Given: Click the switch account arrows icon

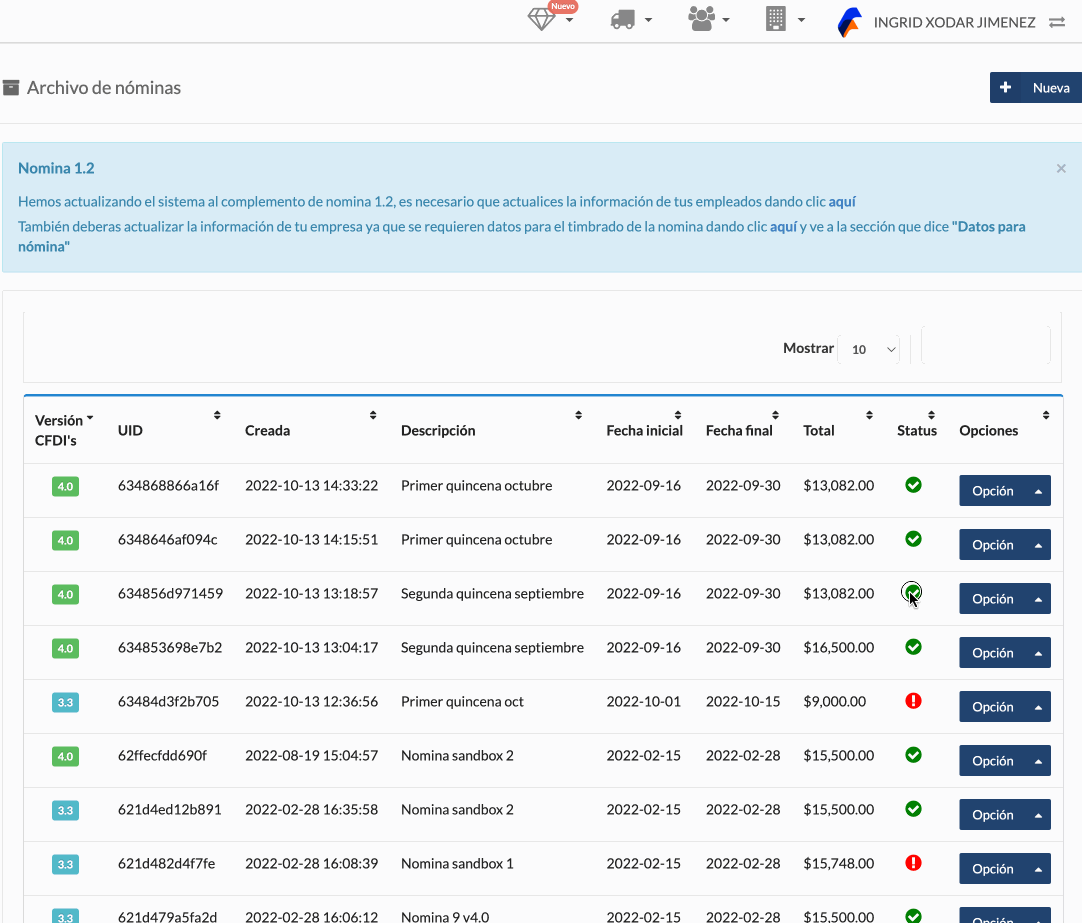Looking at the screenshot, I should click(1056, 23).
